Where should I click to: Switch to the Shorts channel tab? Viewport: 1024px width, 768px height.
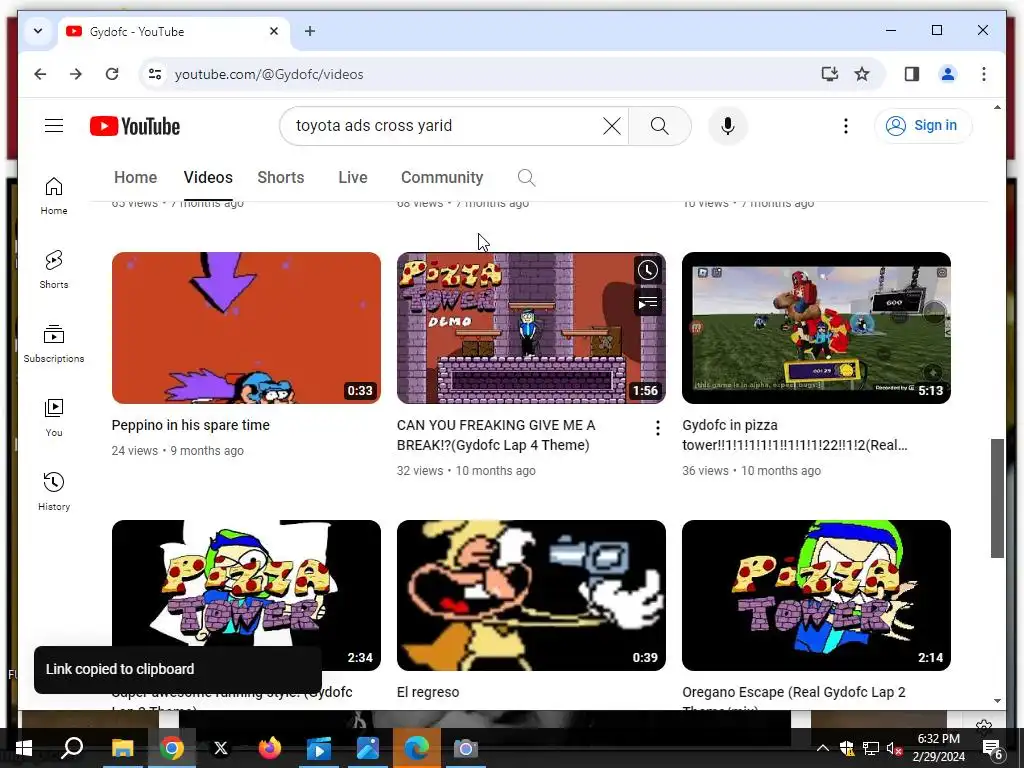pos(281,178)
